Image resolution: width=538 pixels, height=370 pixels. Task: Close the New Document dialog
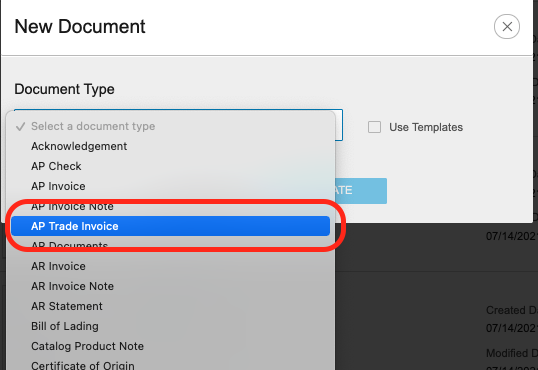(x=507, y=26)
